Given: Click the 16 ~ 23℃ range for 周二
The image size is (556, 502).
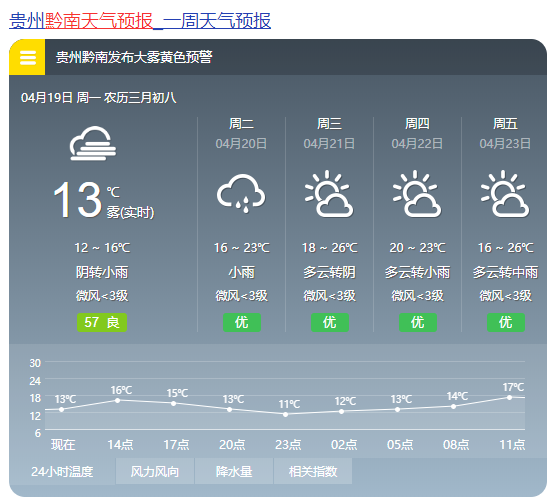Looking at the screenshot, I should (x=241, y=247).
